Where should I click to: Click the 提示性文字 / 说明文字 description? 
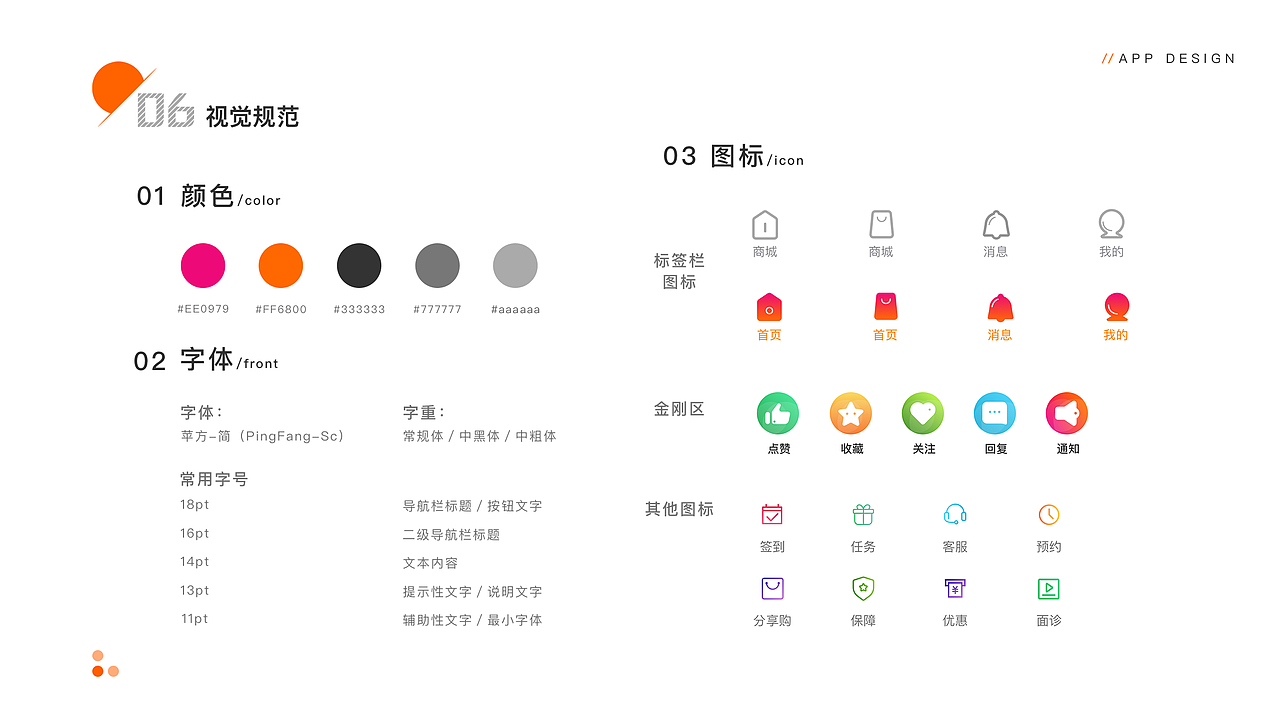pyautogui.click(x=472, y=592)
